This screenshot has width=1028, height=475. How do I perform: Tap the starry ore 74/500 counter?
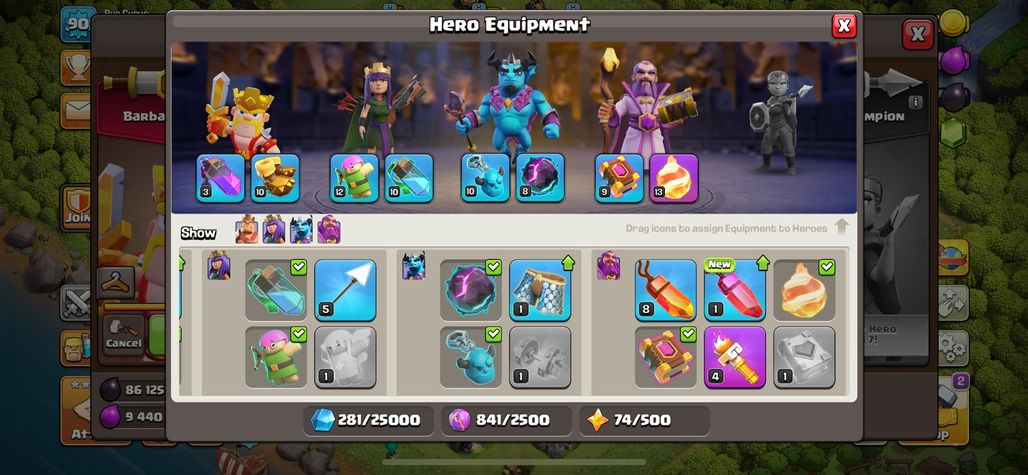pyautogui.click(x=644, y=421)
